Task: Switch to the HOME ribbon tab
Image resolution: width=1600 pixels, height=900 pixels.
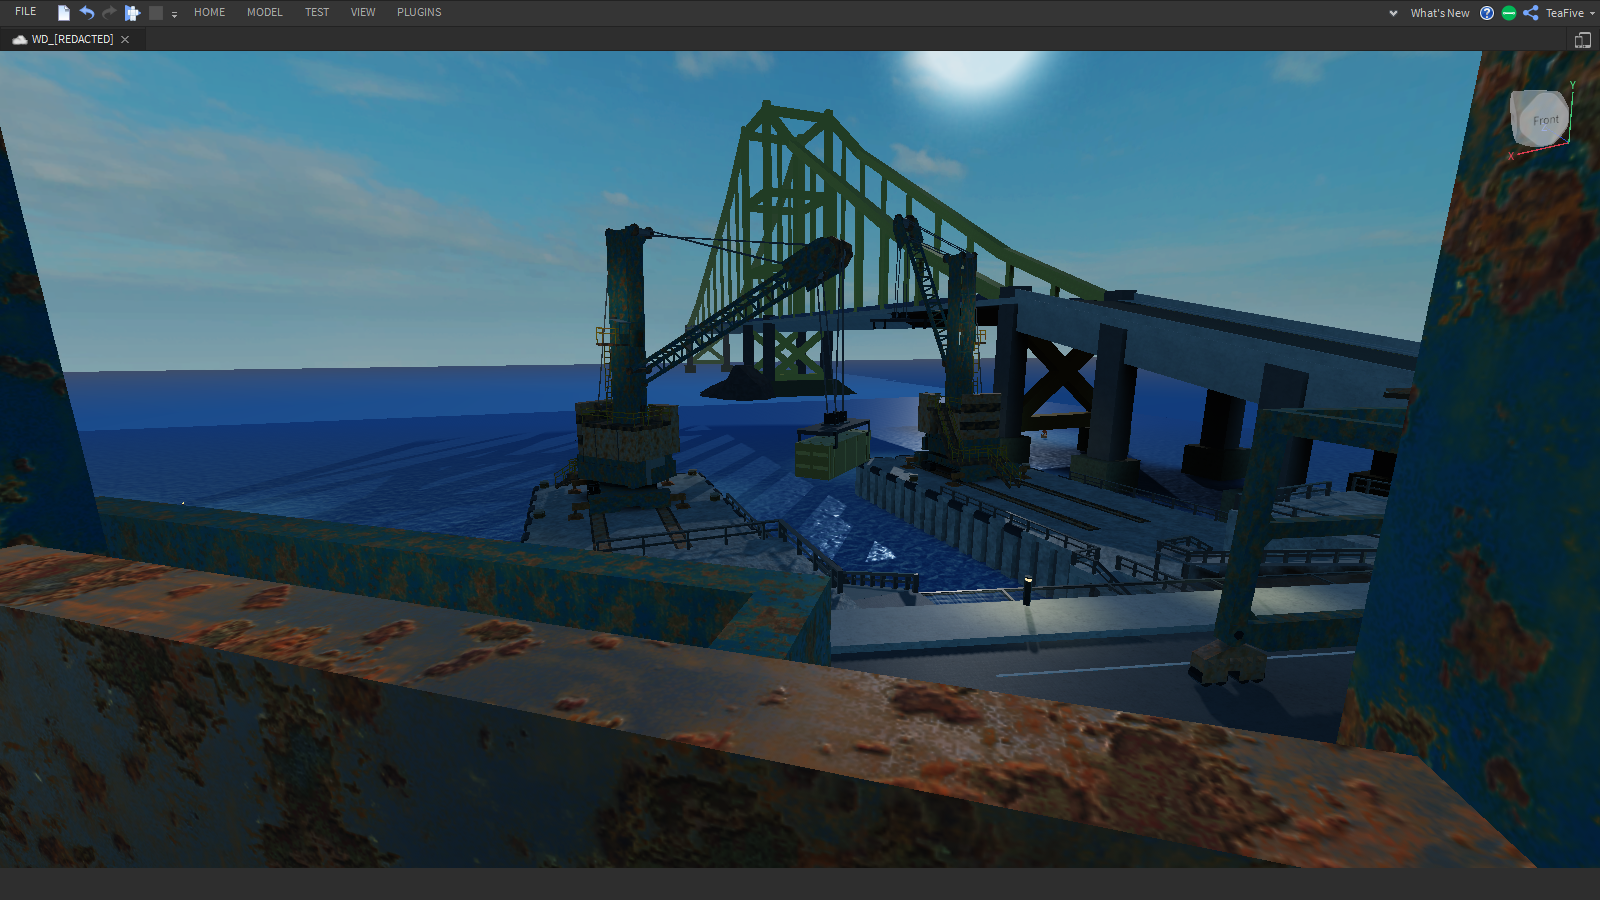Action: coord(210,12)
